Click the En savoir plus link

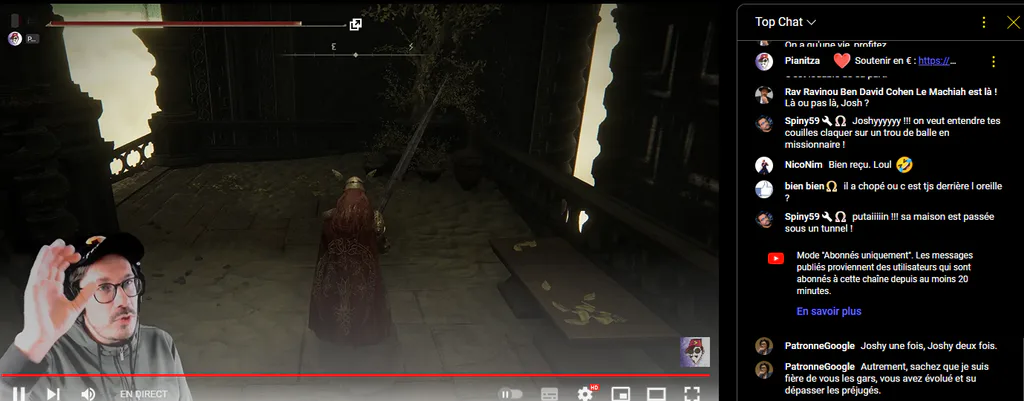point(829,312)
